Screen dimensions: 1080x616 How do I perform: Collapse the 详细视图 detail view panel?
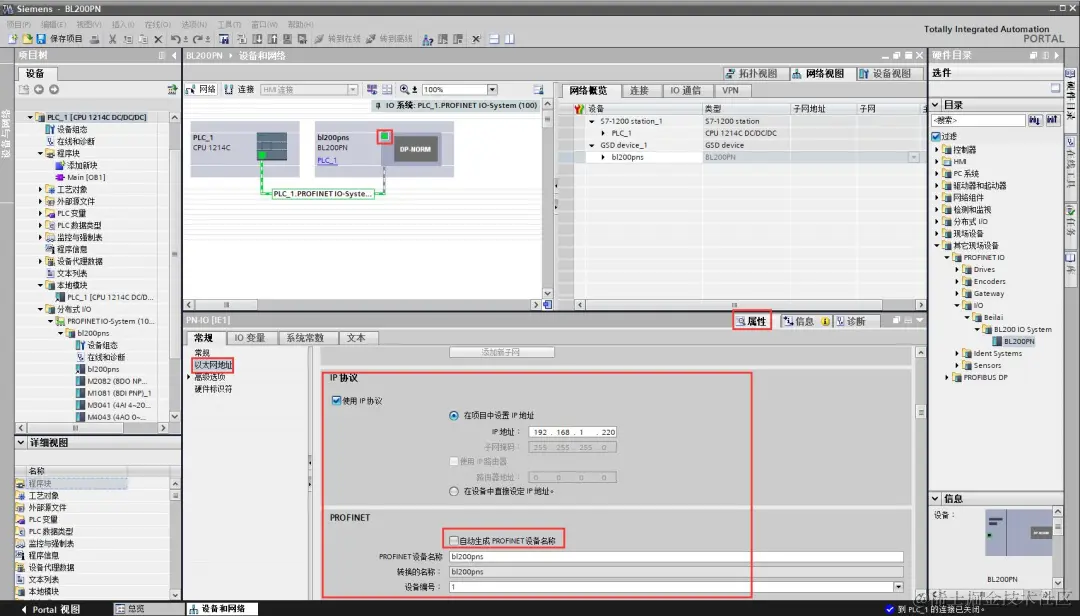point(21,442)
